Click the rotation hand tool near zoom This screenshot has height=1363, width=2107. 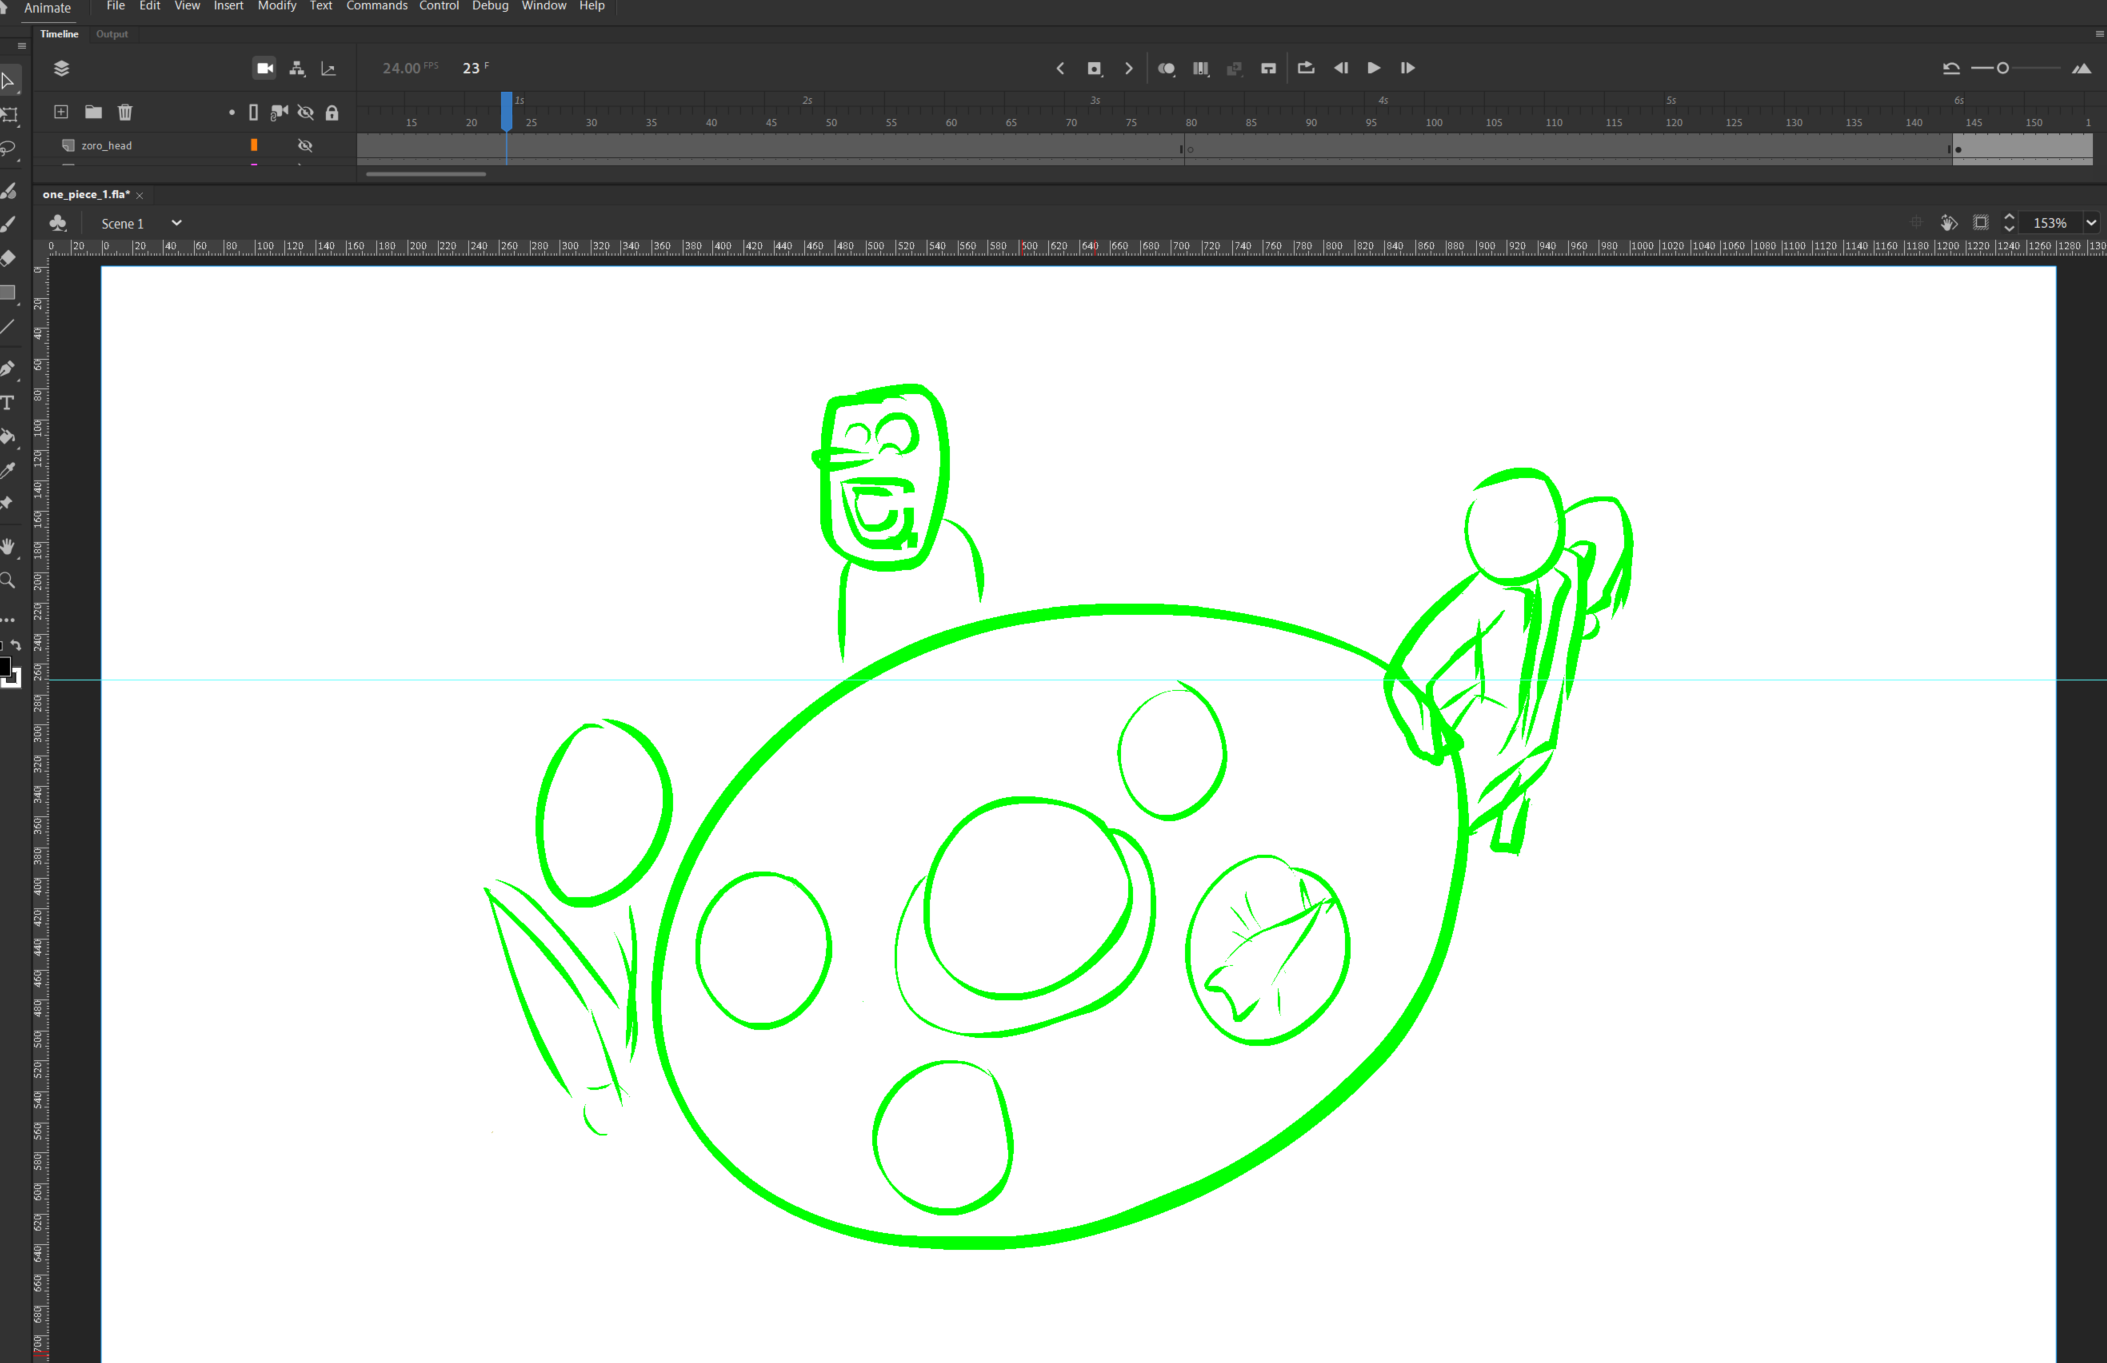coord(1948,222)
